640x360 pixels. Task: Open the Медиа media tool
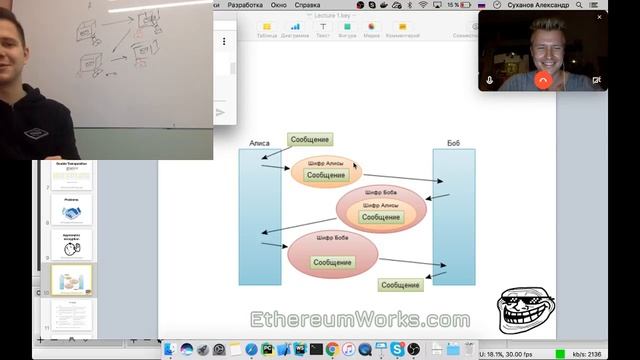371,31
